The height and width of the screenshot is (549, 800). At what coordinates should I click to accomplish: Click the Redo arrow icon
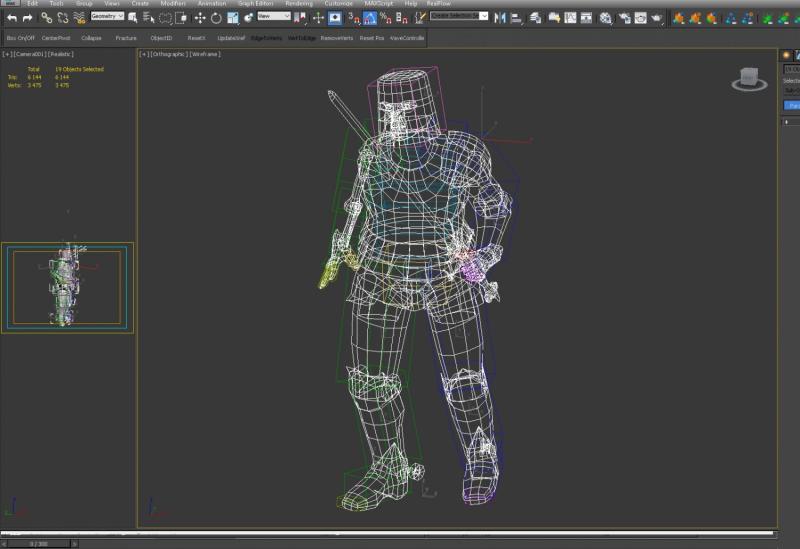[28, 18]
